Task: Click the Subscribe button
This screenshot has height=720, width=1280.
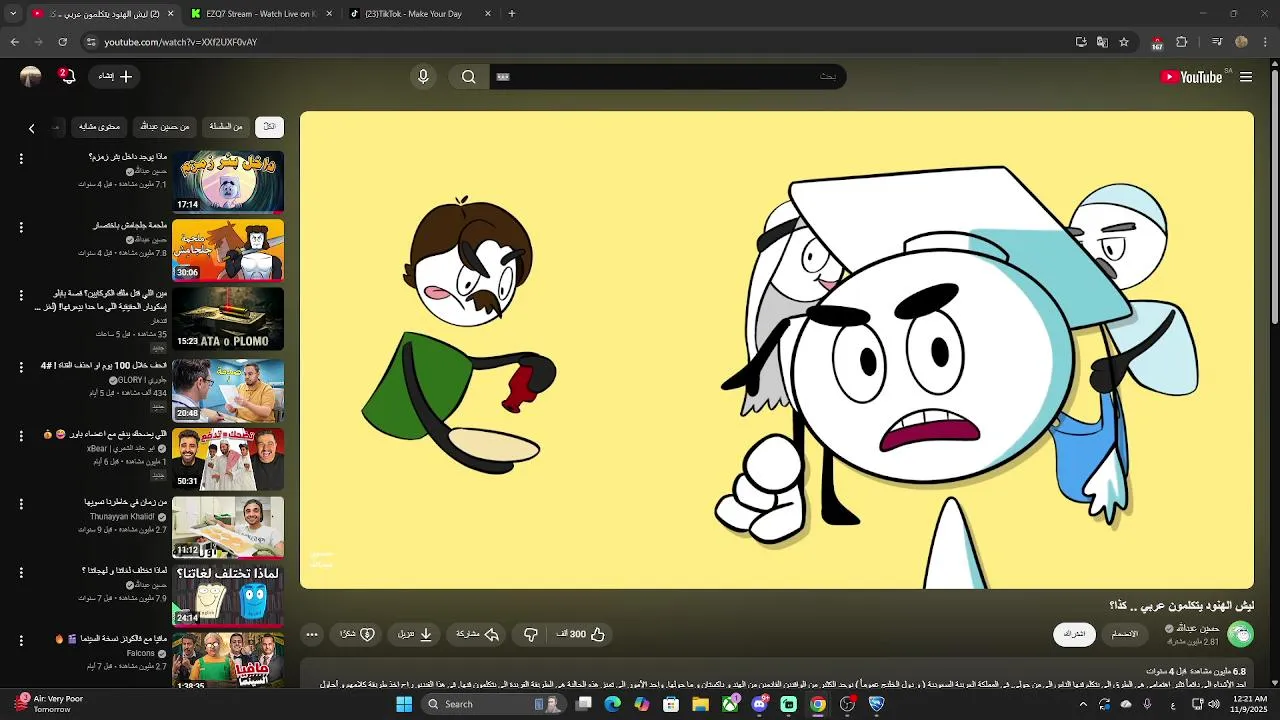Action: [x=1074, y=634]
